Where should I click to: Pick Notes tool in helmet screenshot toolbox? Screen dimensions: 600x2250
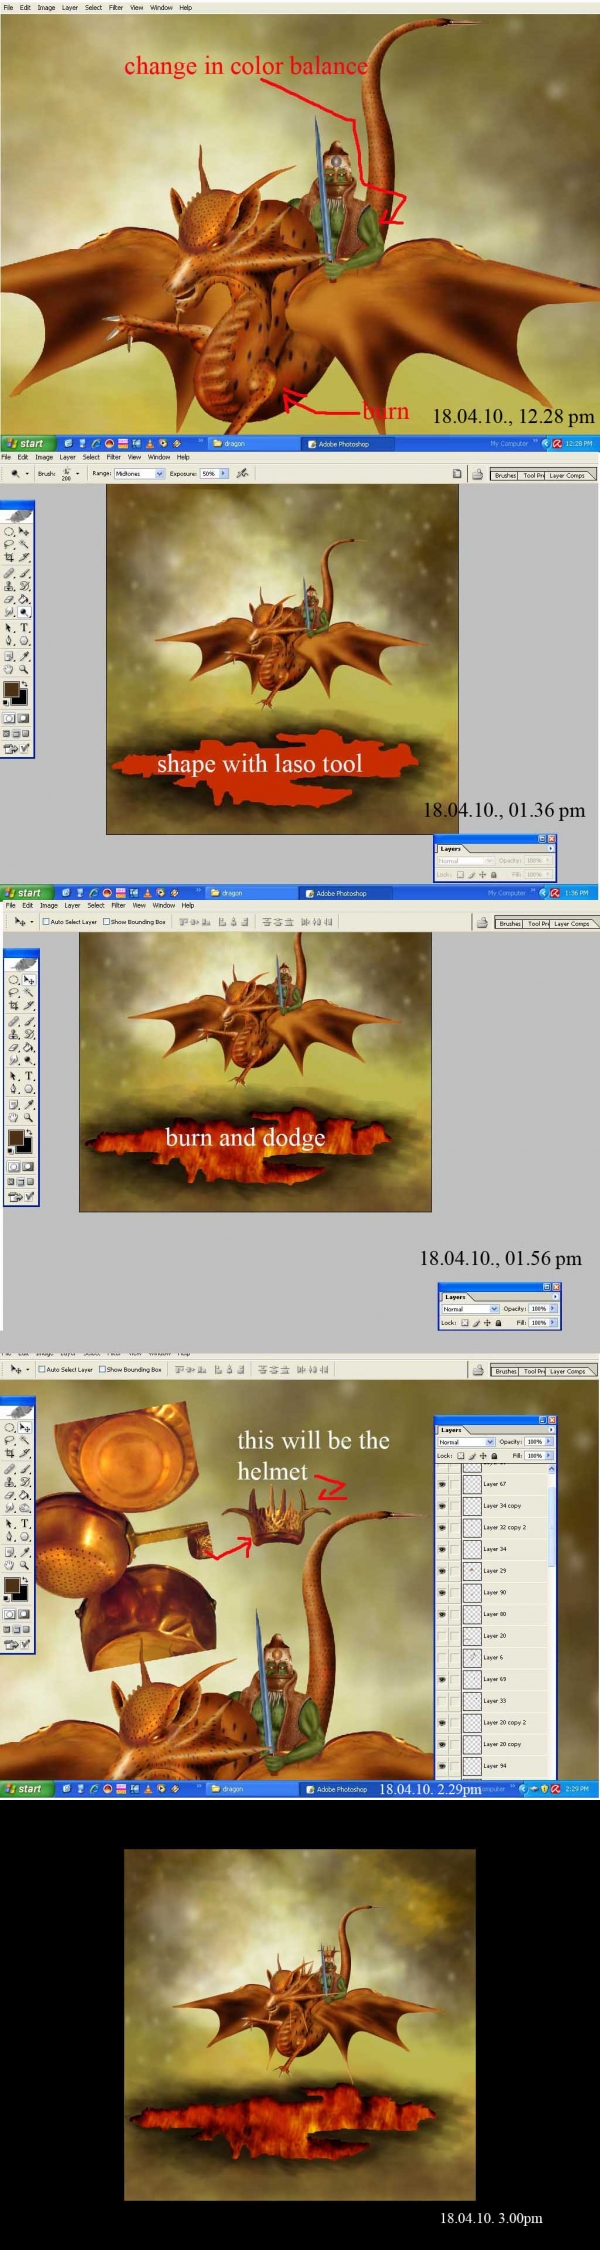pos(9,1553)
